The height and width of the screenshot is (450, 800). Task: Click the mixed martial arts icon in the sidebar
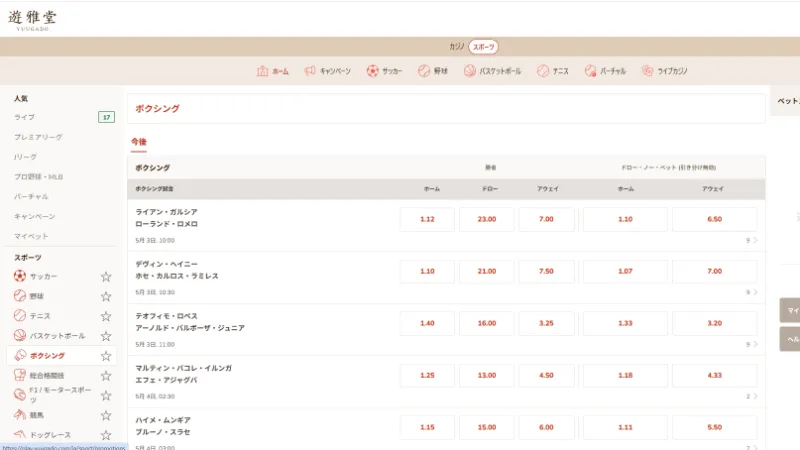click(20, 376)
